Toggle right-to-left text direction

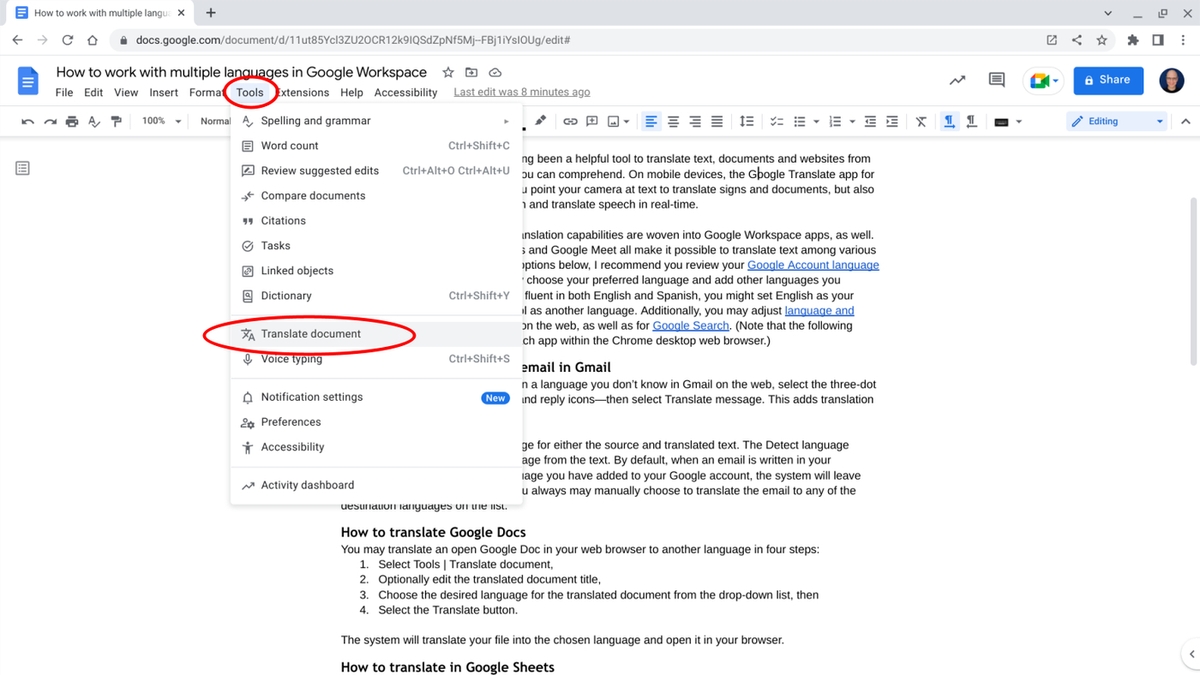(971, 121)
